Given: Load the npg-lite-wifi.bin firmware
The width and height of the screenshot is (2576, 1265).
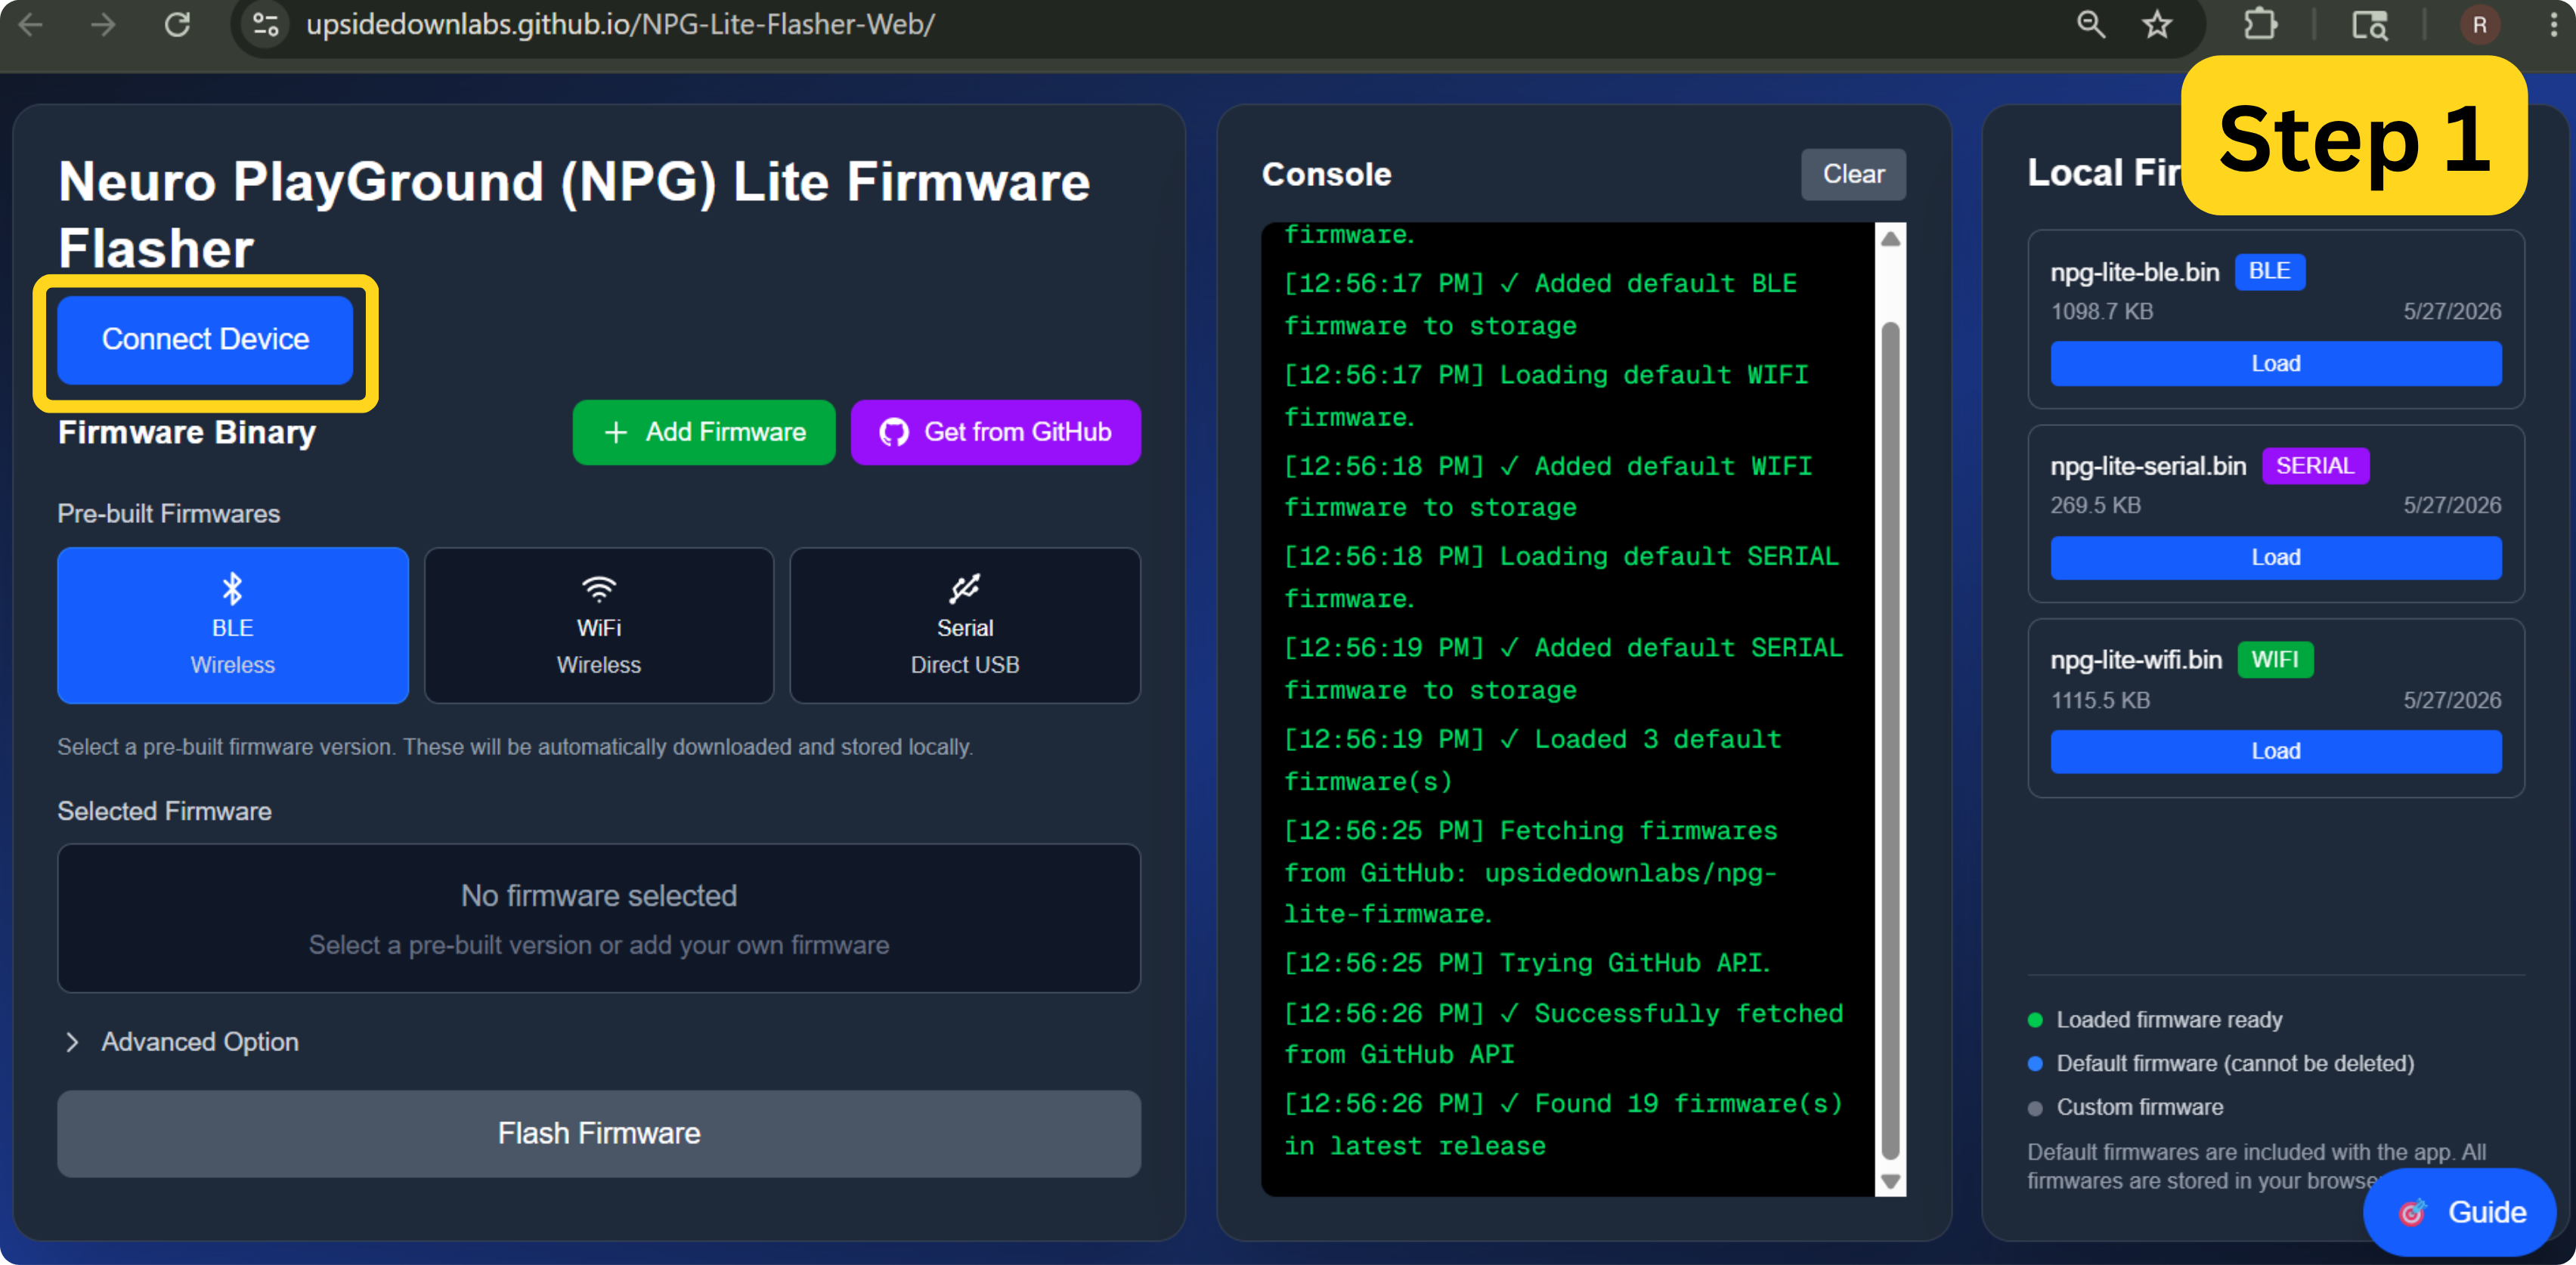Looking at the screenshot, I should [2276, 751].
